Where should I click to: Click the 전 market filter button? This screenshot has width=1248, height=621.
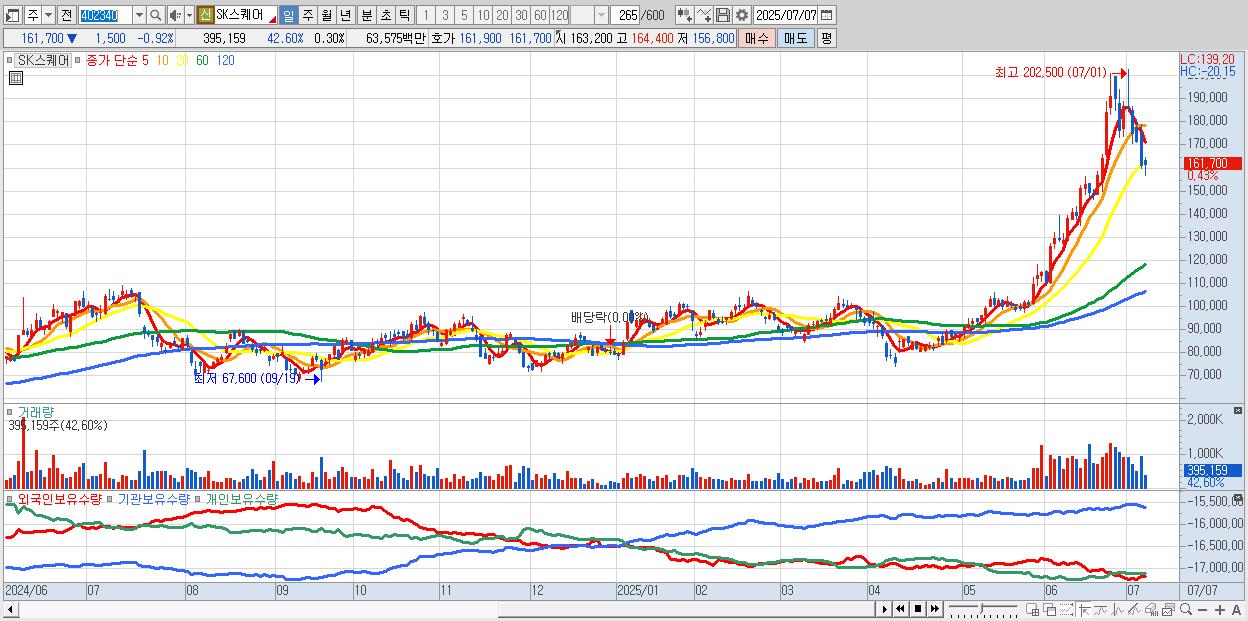[66, 15]
